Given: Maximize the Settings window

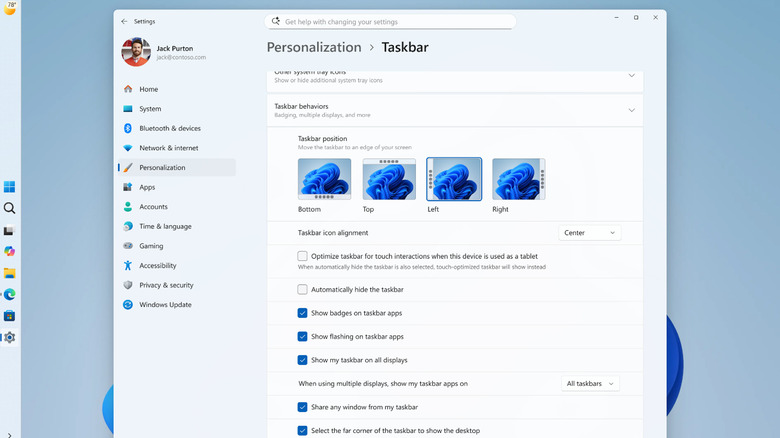Looking at the screenshot, I should click(636, 17).
